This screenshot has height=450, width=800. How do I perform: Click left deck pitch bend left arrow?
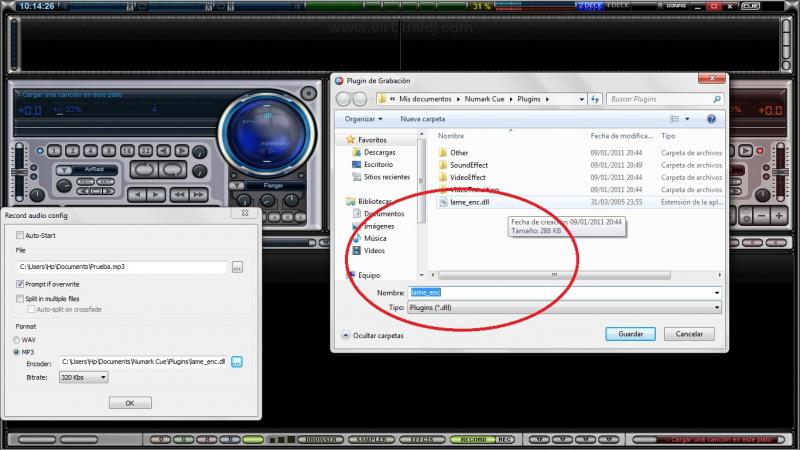click(x=136, y=194)
